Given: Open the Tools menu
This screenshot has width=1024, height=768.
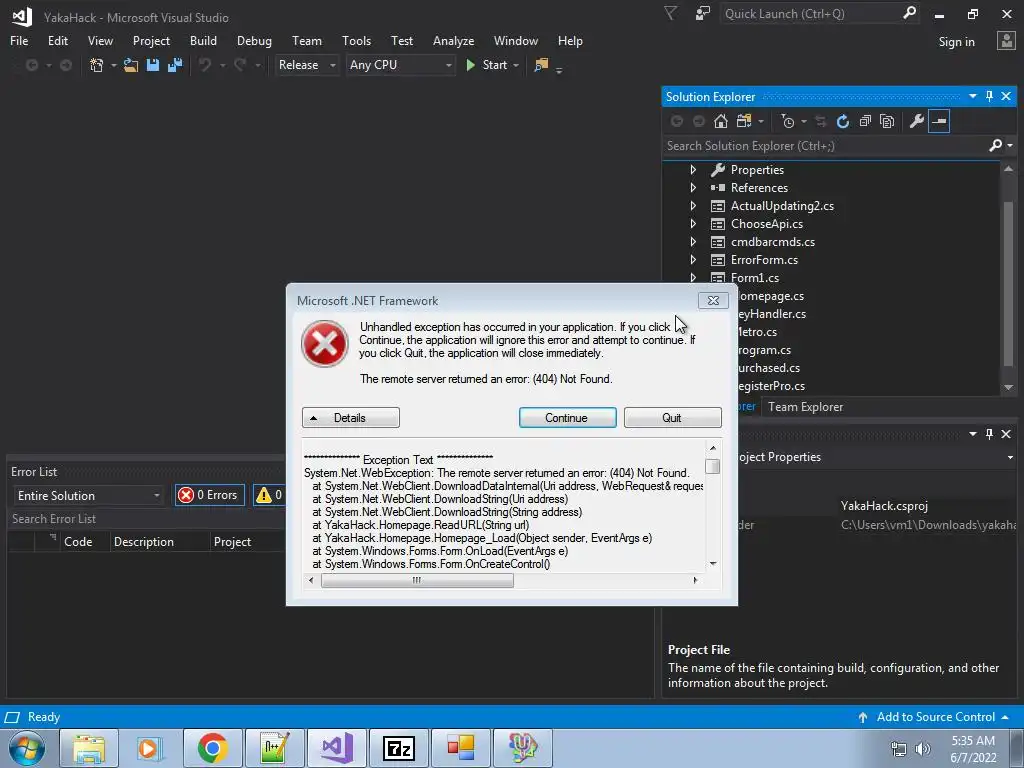Looking at the screenshot, I should (357, 40).
